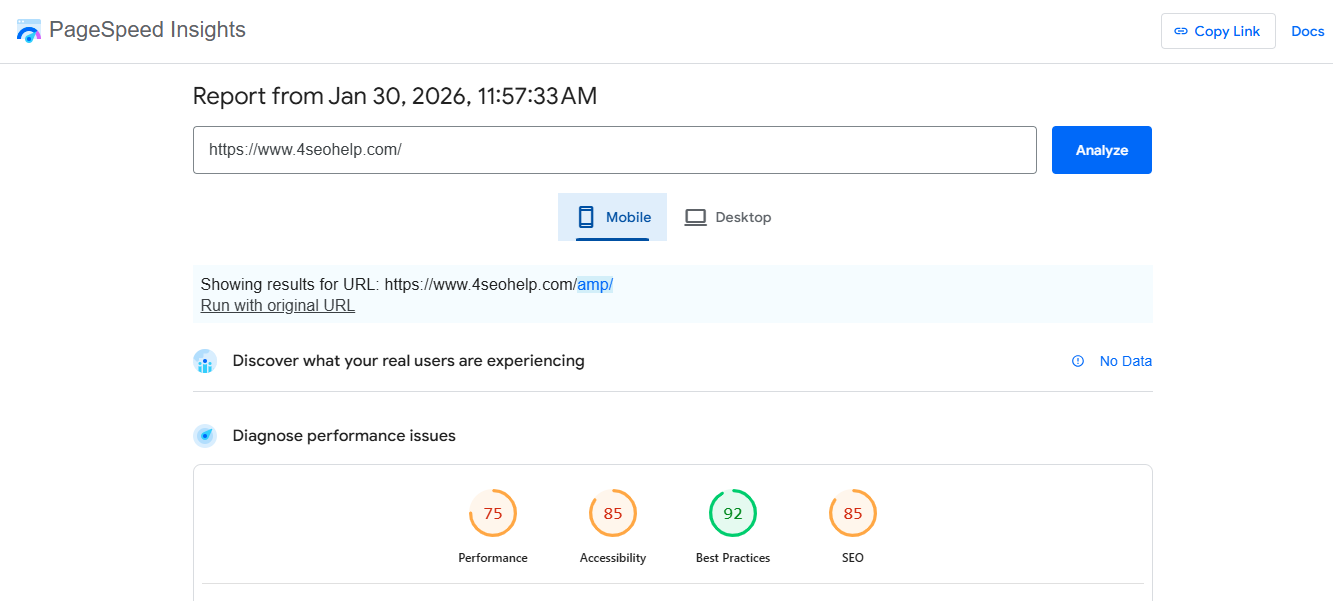
Task: Click the Accessibility score circle showing 85
Action: (x=613, y=513)
